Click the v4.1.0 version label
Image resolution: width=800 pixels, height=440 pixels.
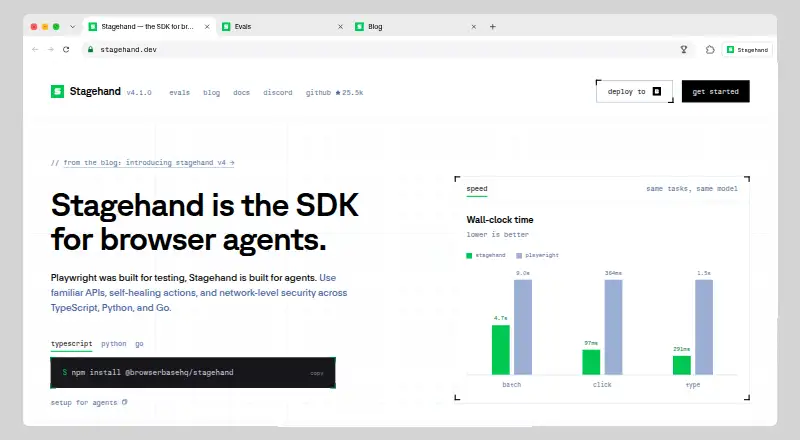[x=139, y=92]
